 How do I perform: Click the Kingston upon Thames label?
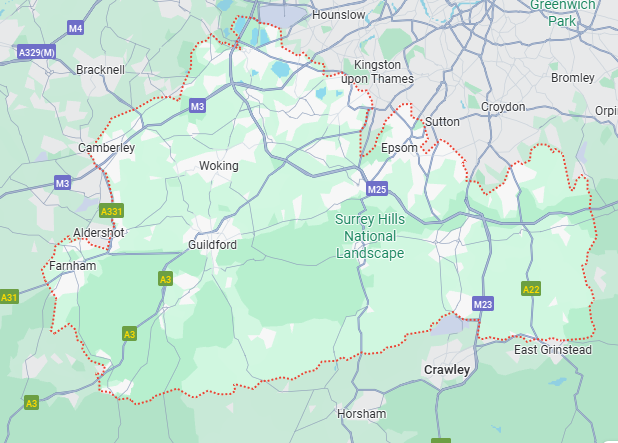(378, 72)
